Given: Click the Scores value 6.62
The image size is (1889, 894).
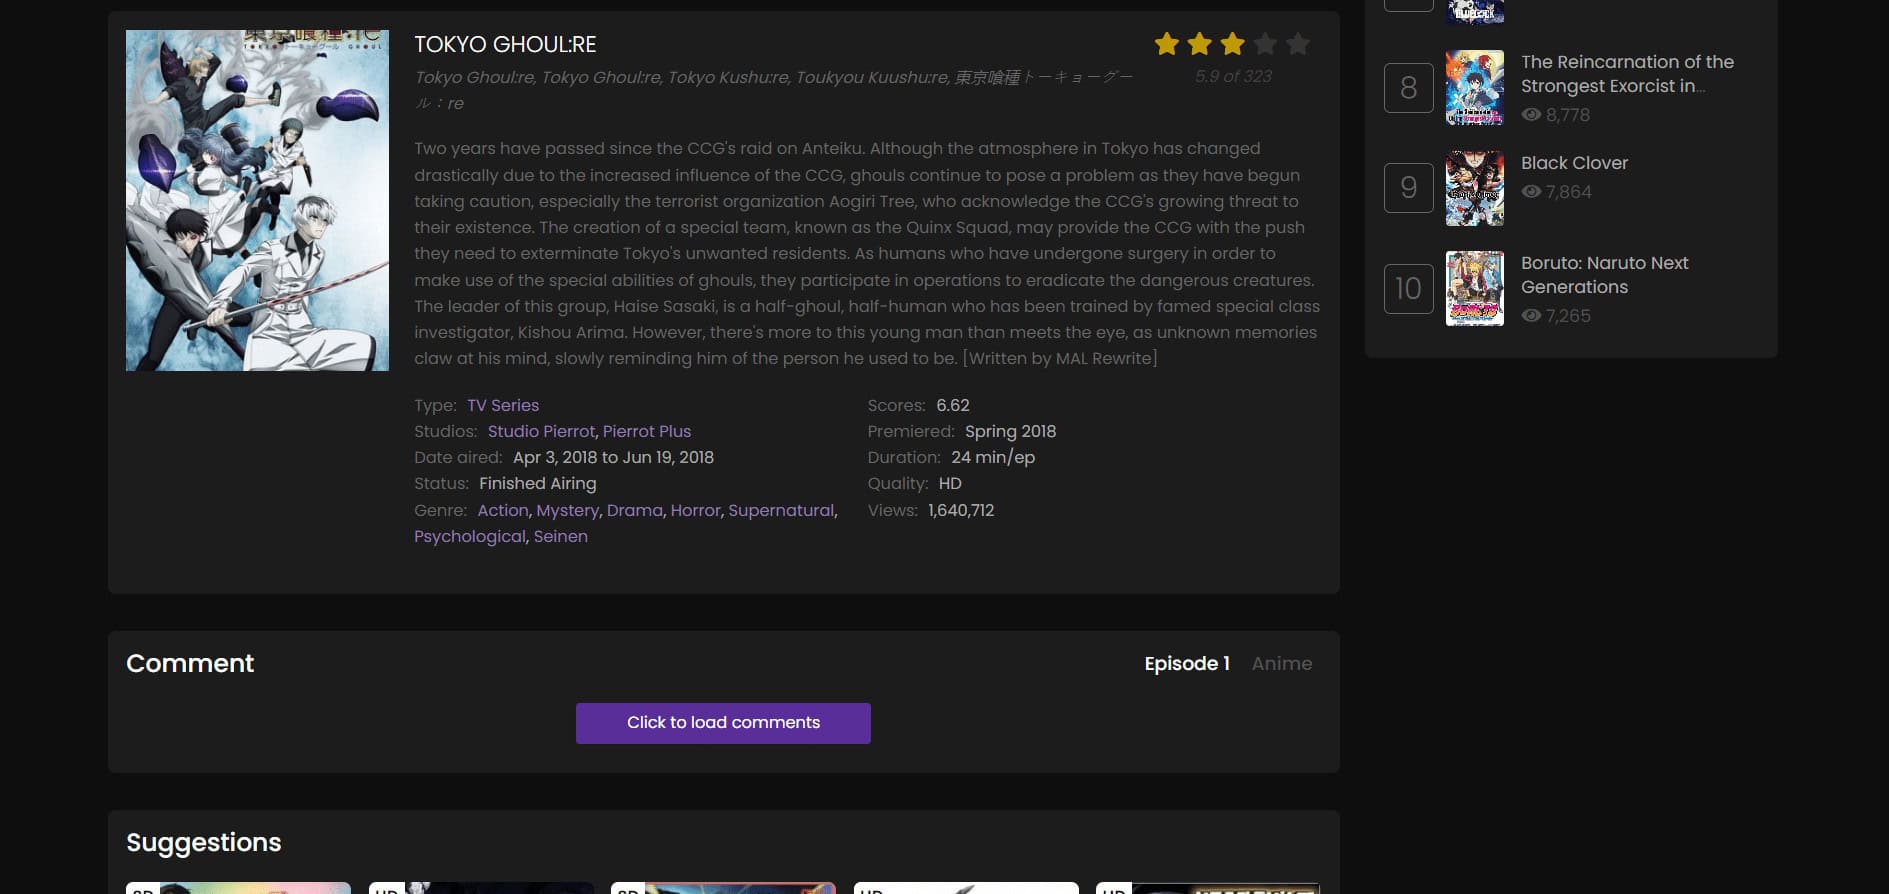Looking at the screenshot, I should tap(953, 405).
